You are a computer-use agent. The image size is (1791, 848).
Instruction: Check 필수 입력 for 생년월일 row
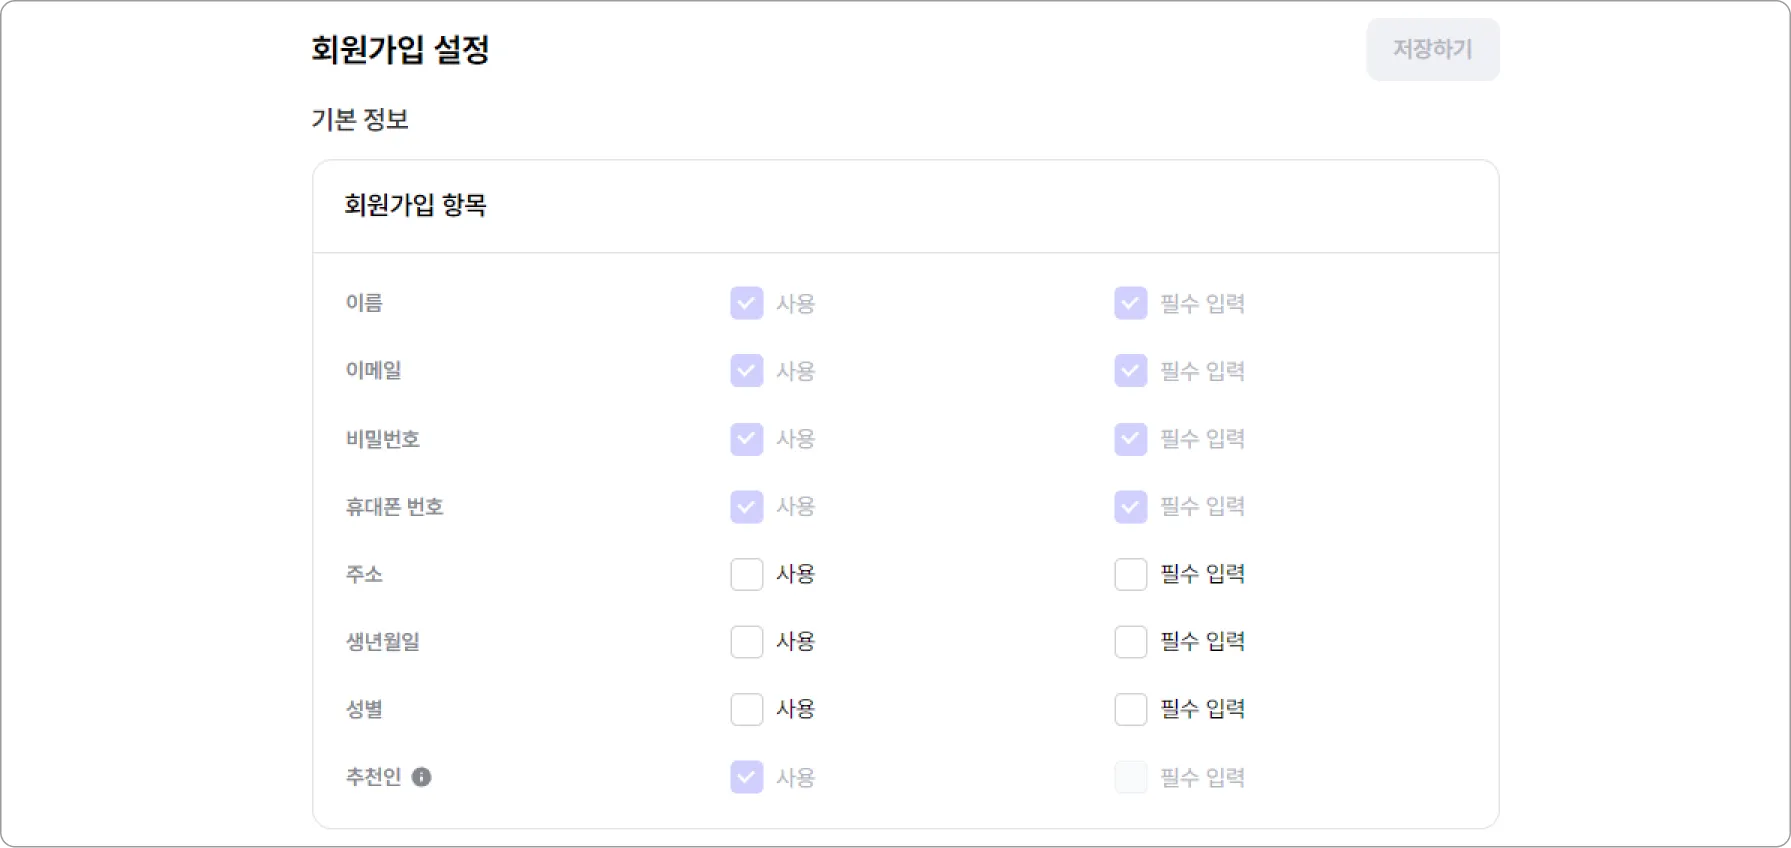pyautogui.click(x=1131, y=642)
